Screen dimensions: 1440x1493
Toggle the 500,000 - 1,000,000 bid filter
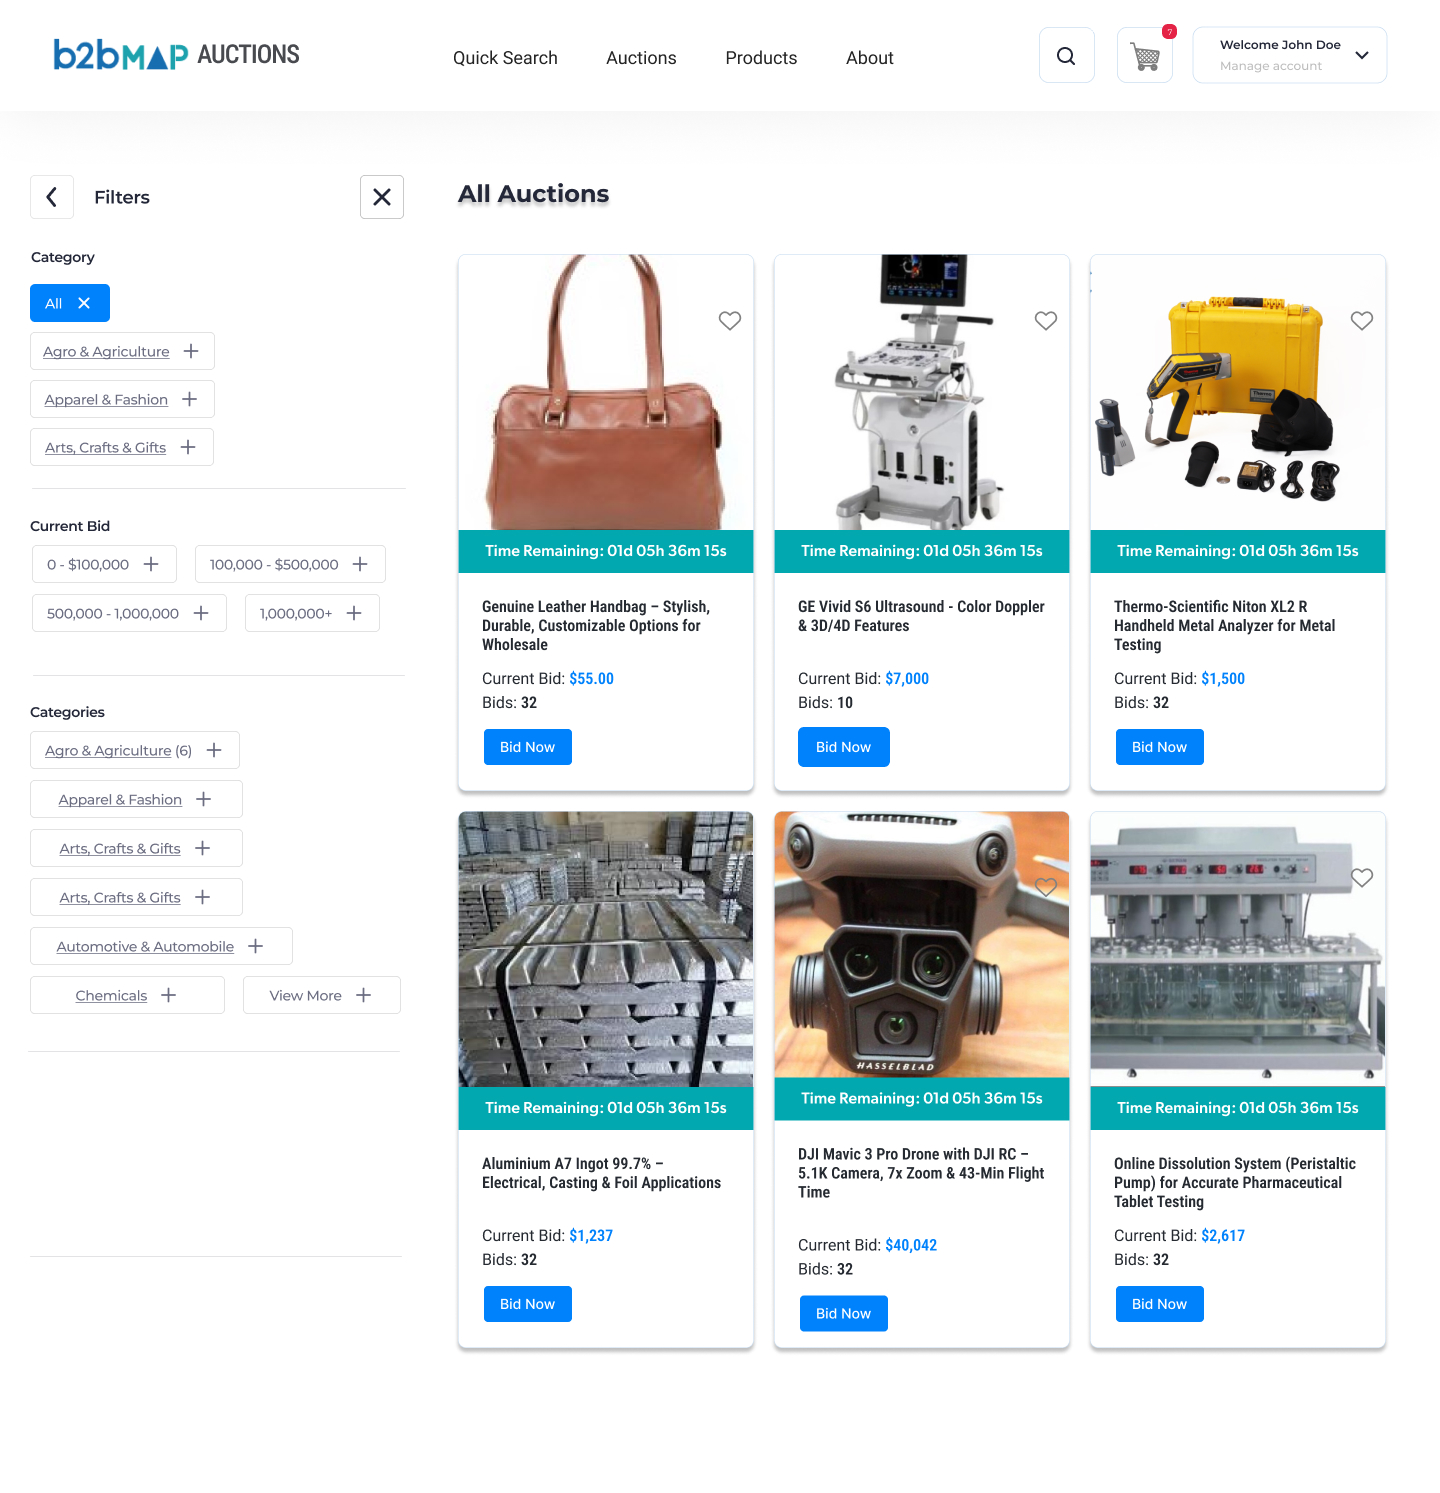click(x=129, y=613)
